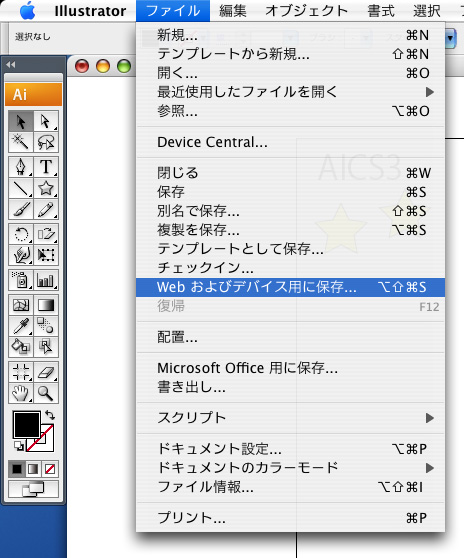Choose 閉じる menu item
The height and width of the screenshot is (558, 464).
(290, 173)
